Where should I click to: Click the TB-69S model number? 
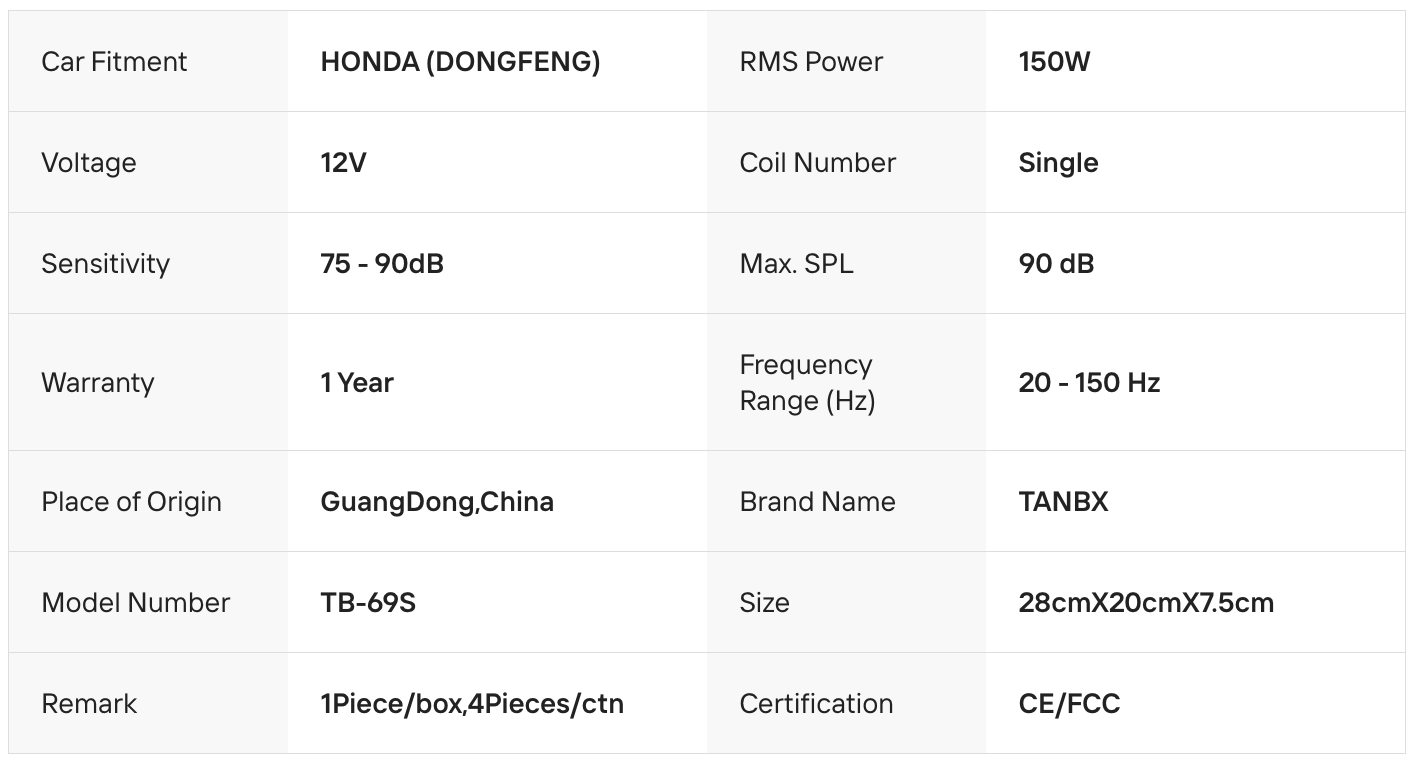click(x=368, y=603)
